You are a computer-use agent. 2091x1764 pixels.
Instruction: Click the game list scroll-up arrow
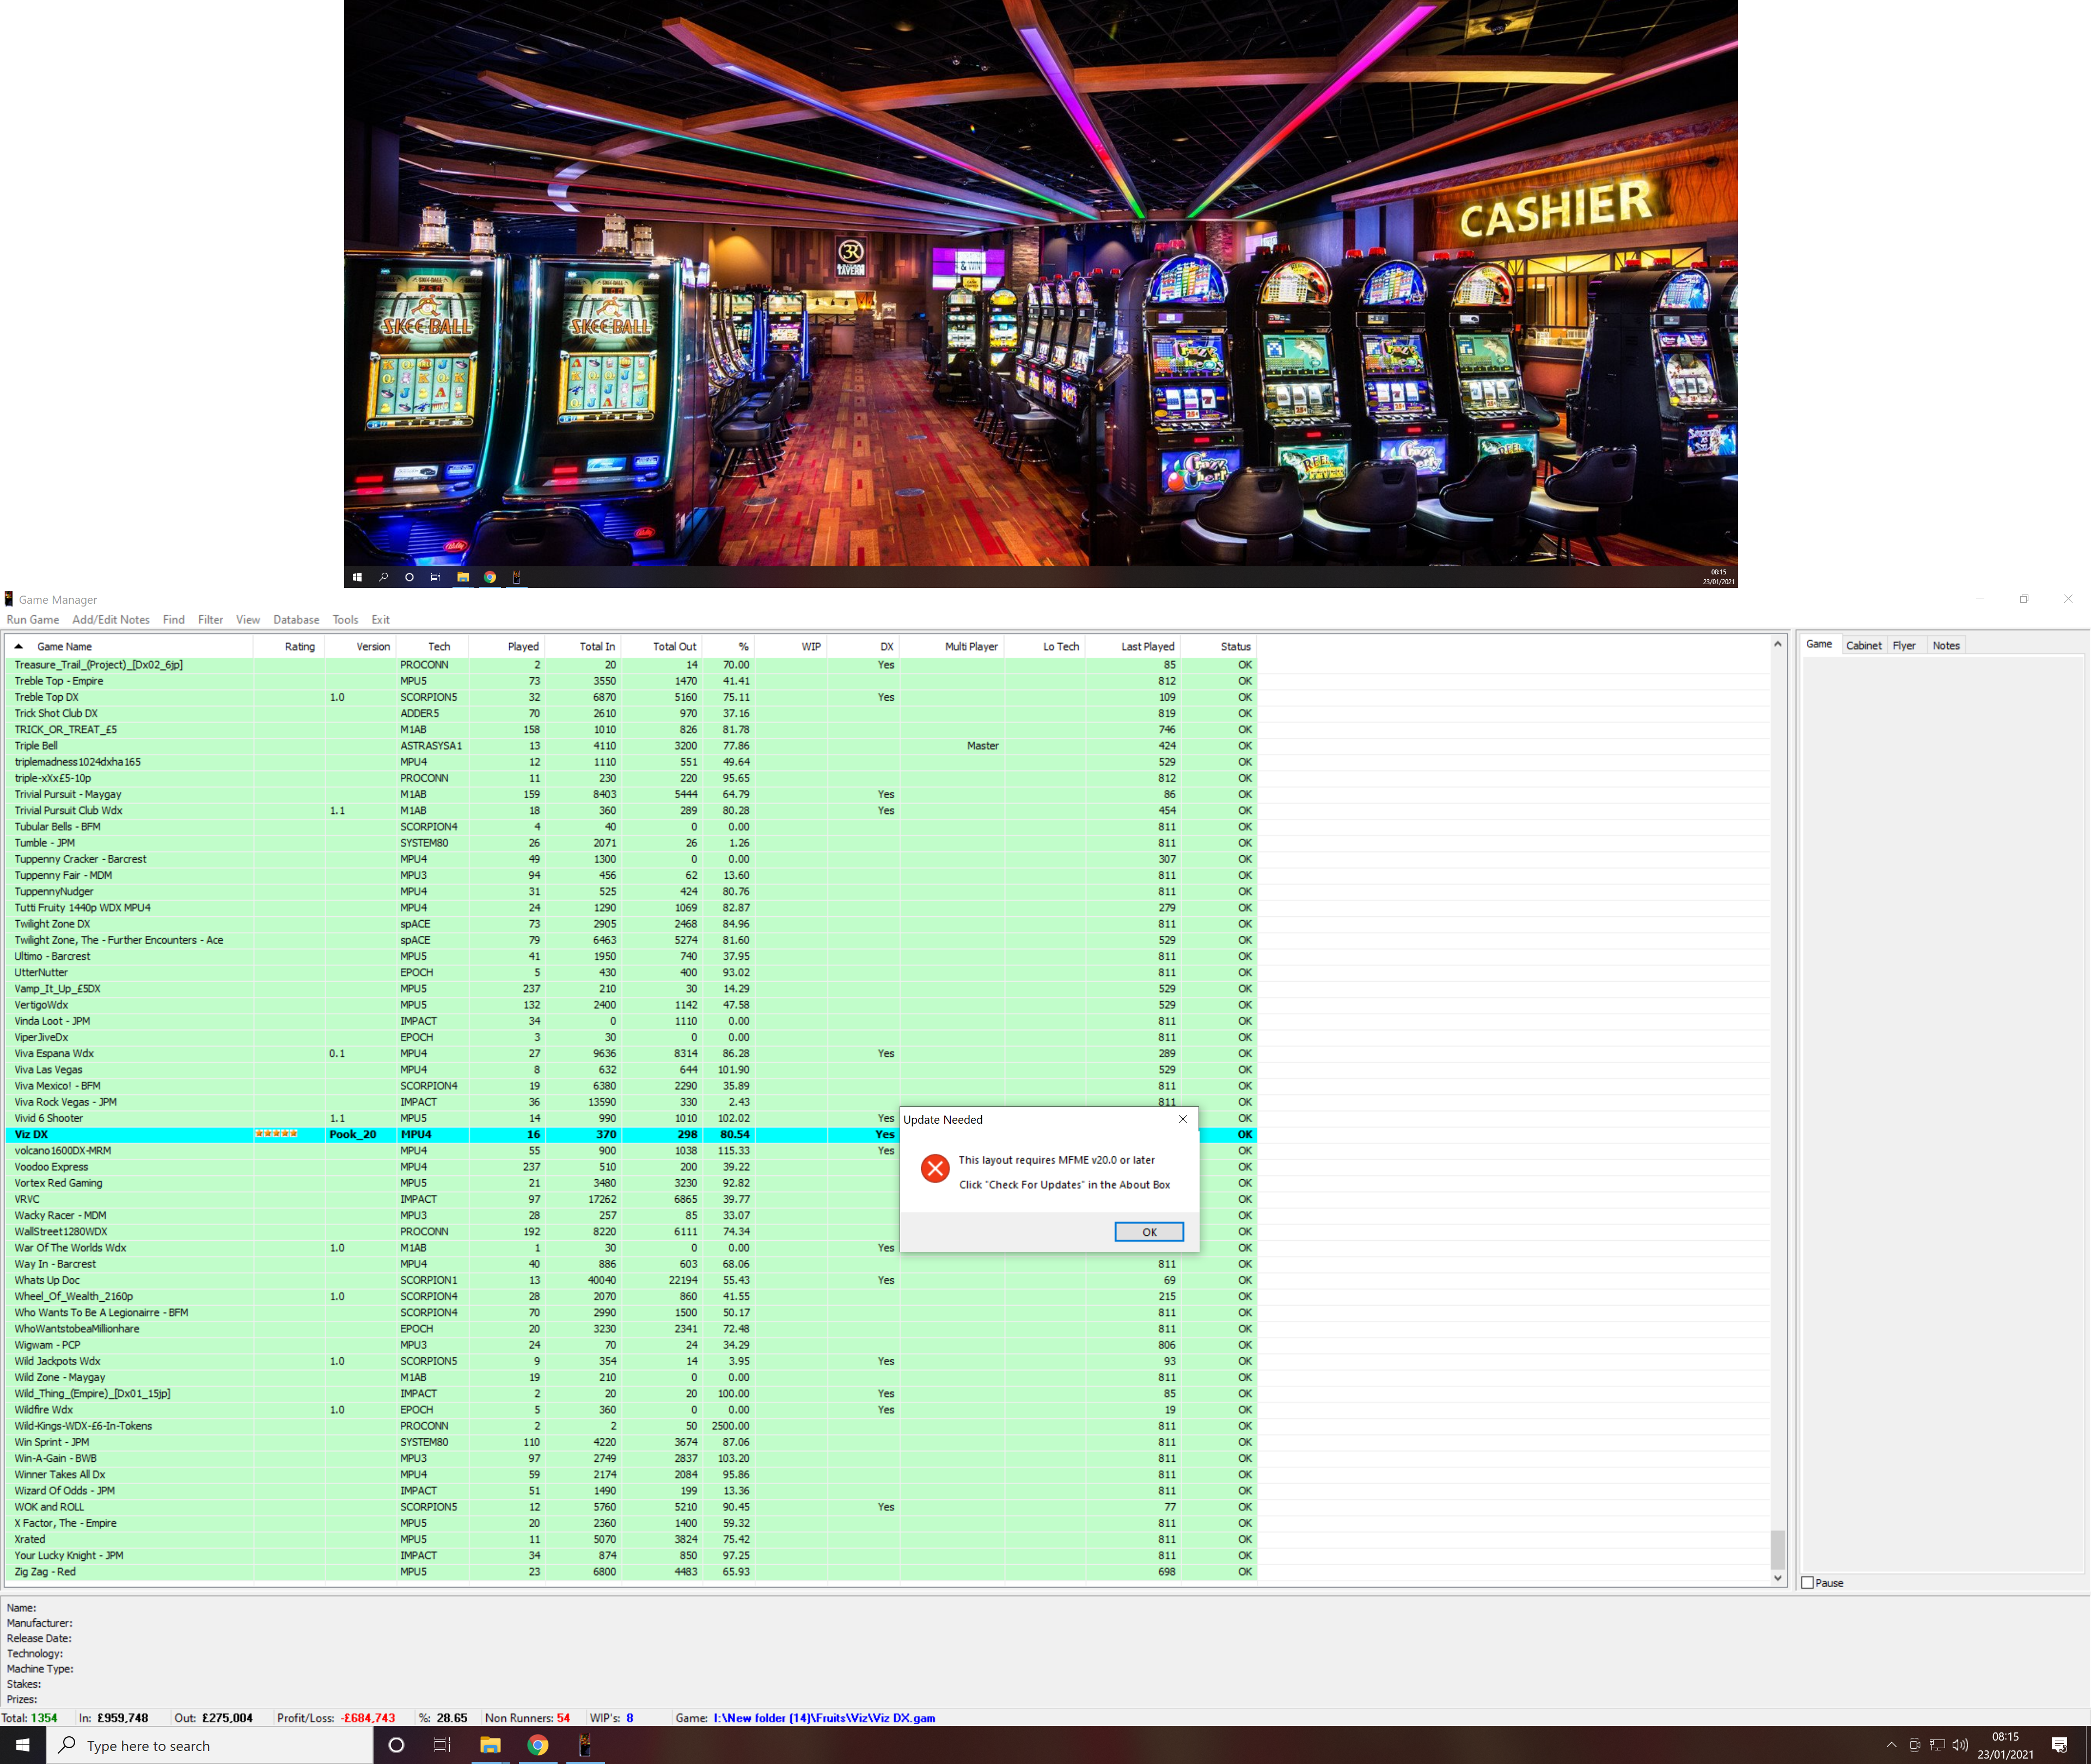coord(1778,645)
